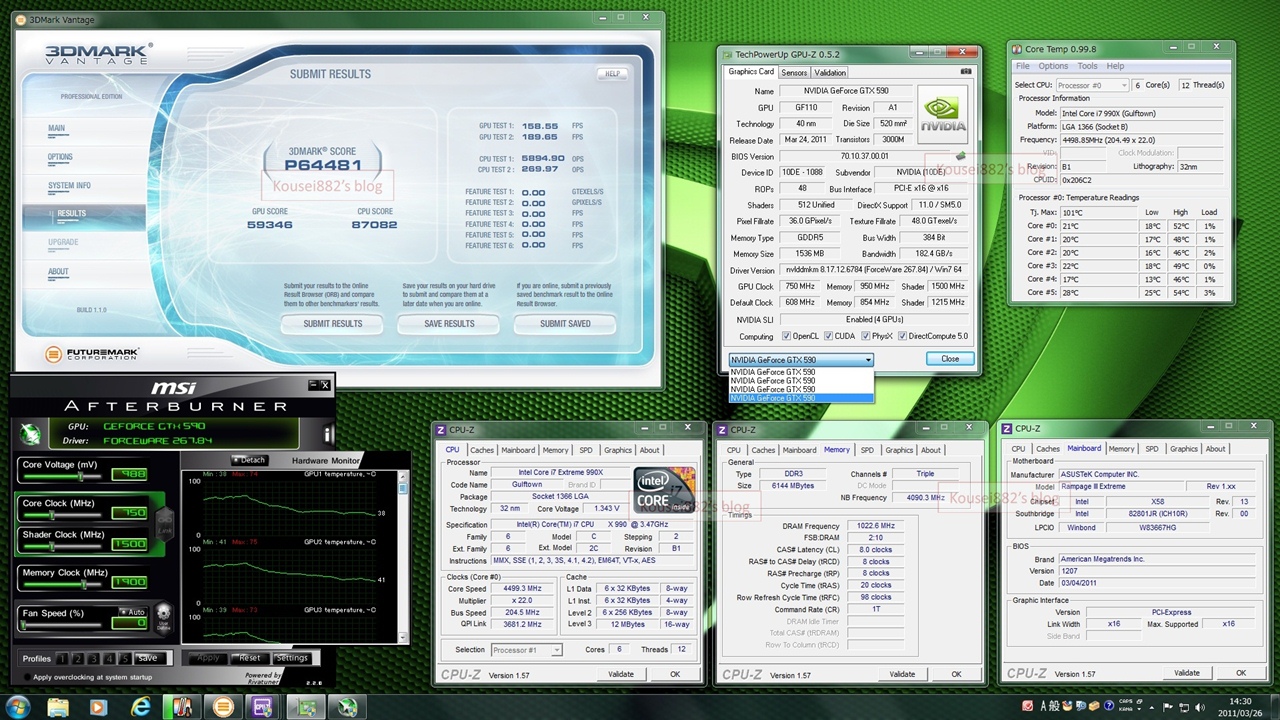Toggle the Auto fan speed button
Viewport: 1280px width, 720px height.
(x=132, y=611)
